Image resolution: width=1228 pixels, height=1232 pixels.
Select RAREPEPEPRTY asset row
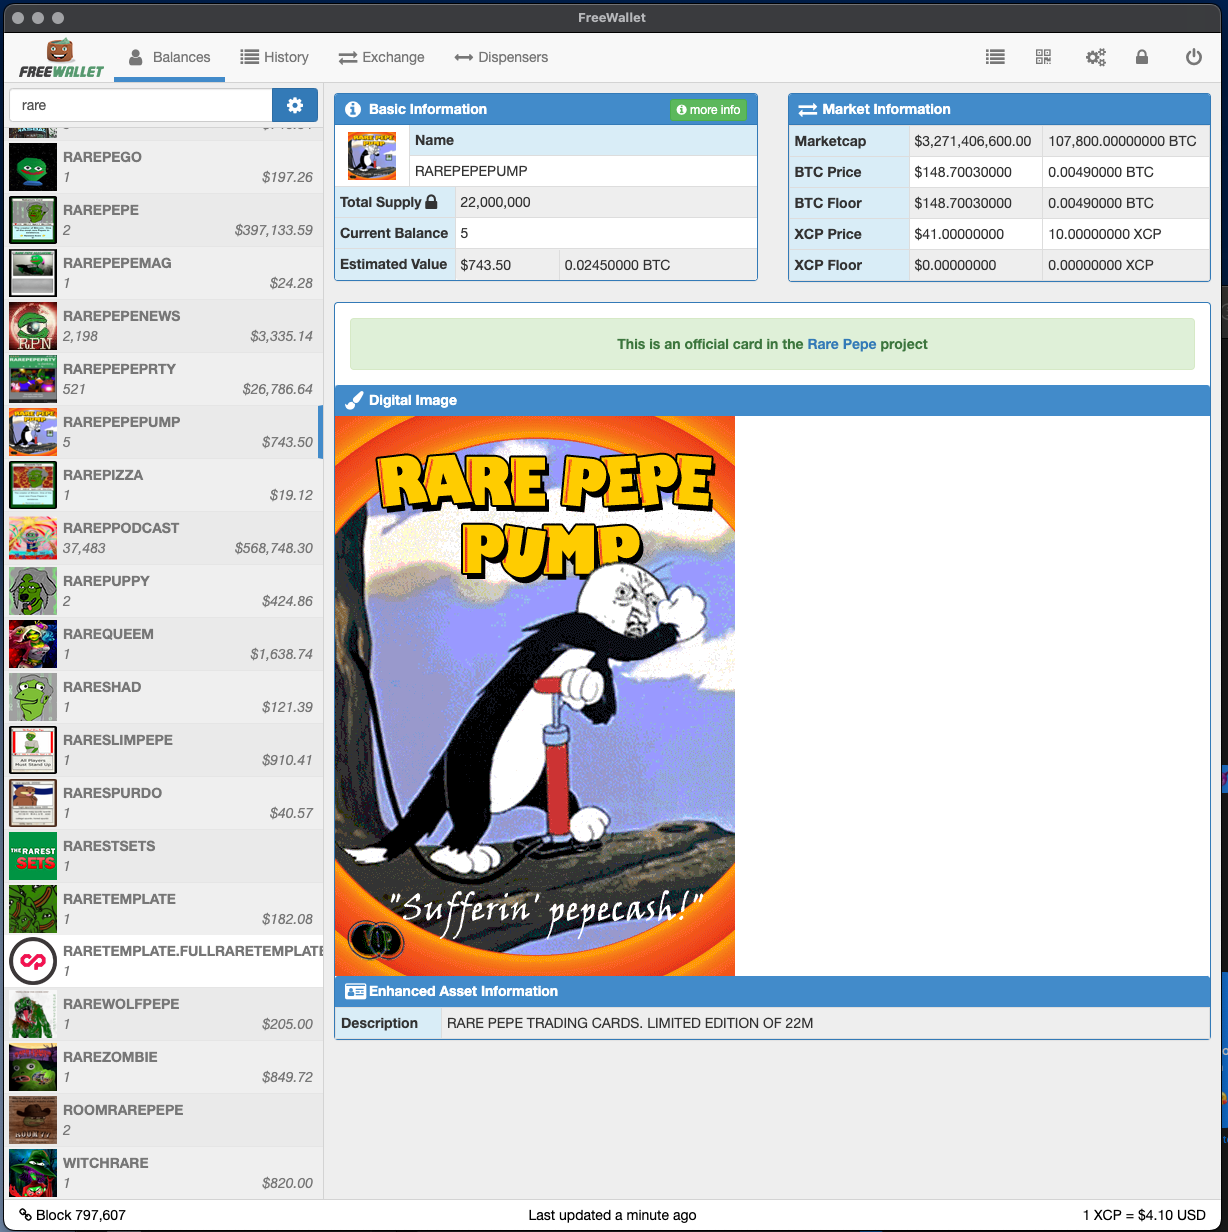tap(162, 379)
